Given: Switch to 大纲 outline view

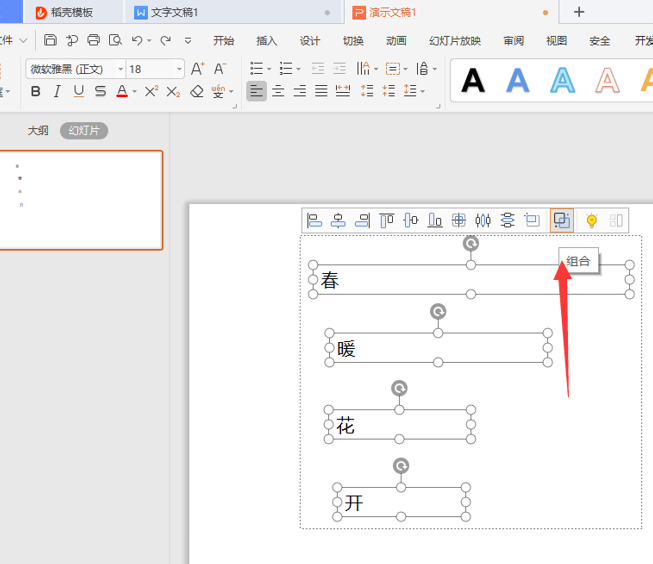Looking at the screenshot, I should (x=38, y=131).
